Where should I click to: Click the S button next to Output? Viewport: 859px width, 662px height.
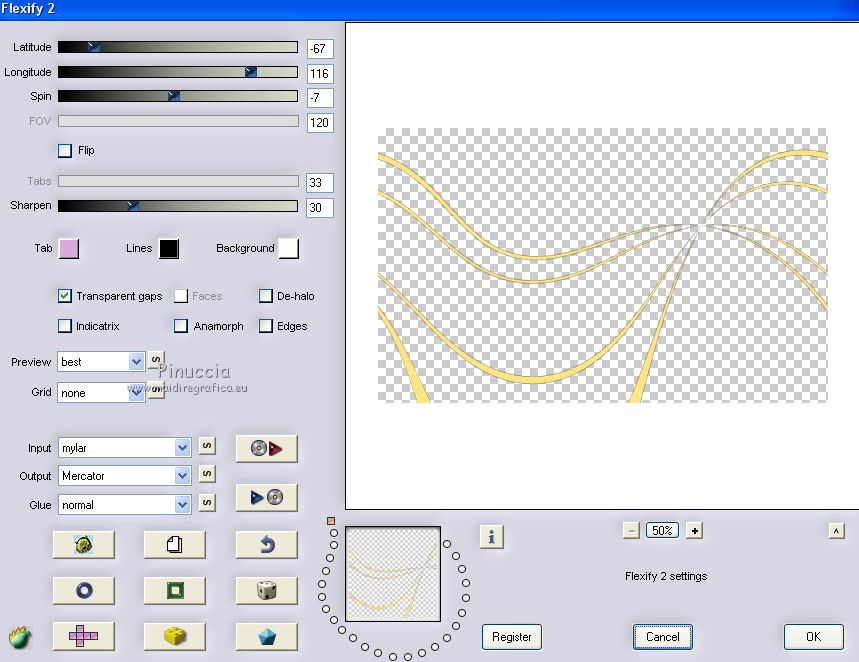pyautogui.click(x=207, y=473)
